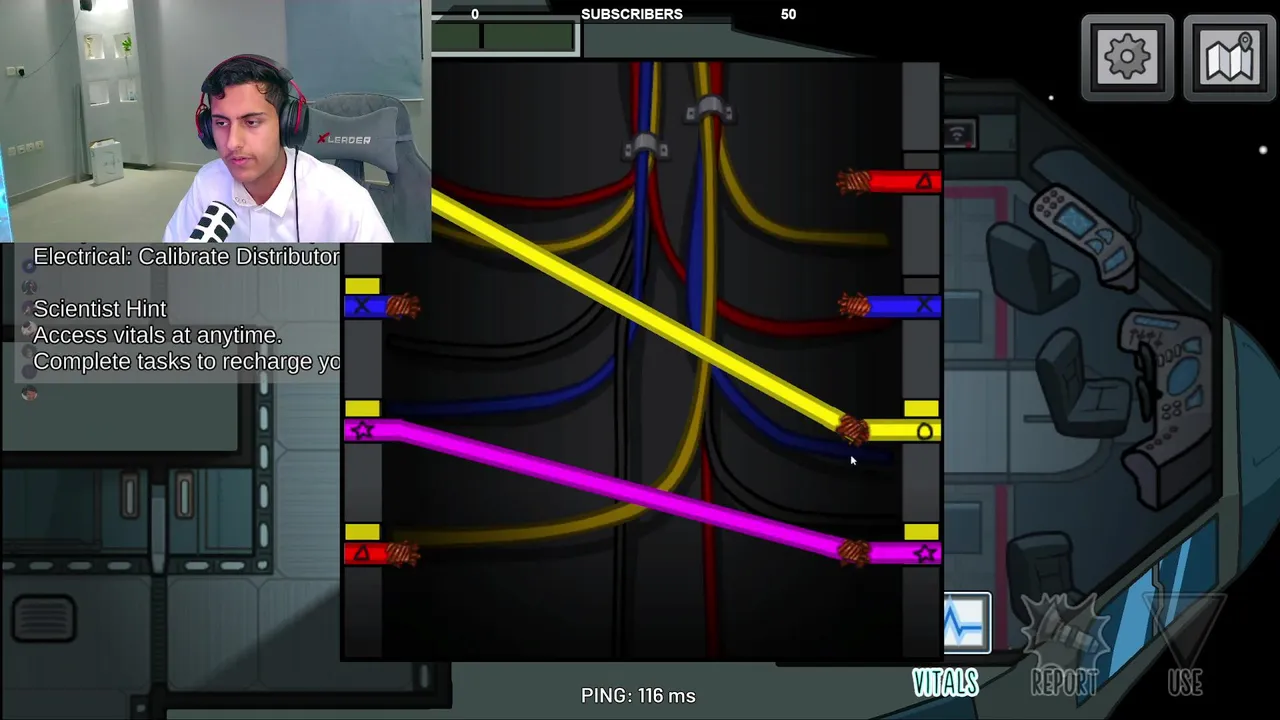The image size is (1280, 720).
Task: Click the right blue wire end with X
Action: click(889, 306)
